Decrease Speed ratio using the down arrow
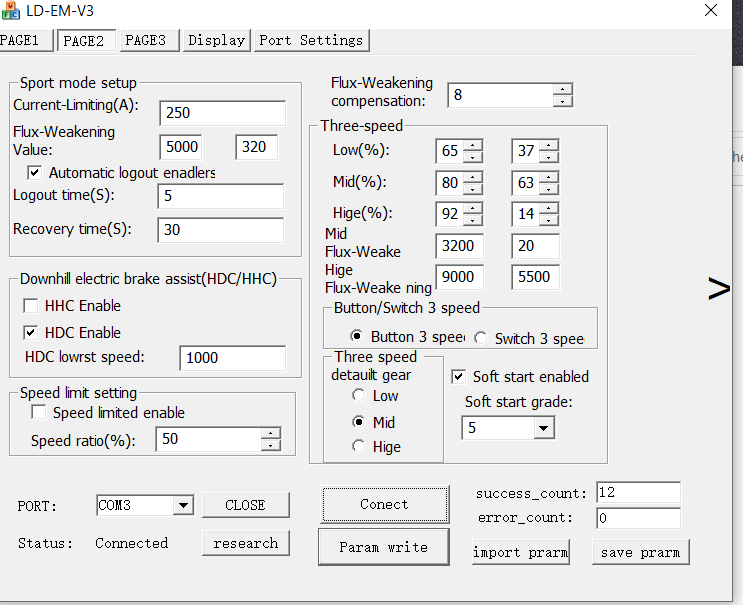Image resolution: width=743 pixels, height=605 pixels. (270, 445)
